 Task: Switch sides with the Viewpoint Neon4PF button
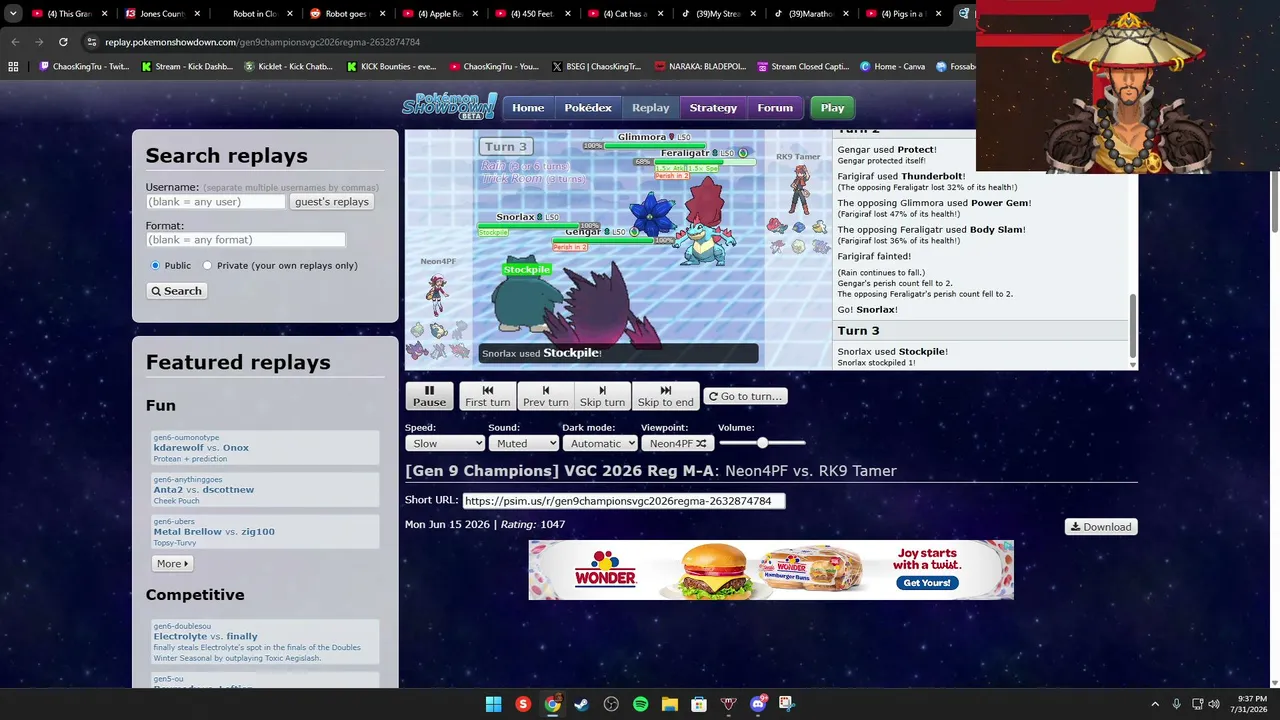(677, 443)
